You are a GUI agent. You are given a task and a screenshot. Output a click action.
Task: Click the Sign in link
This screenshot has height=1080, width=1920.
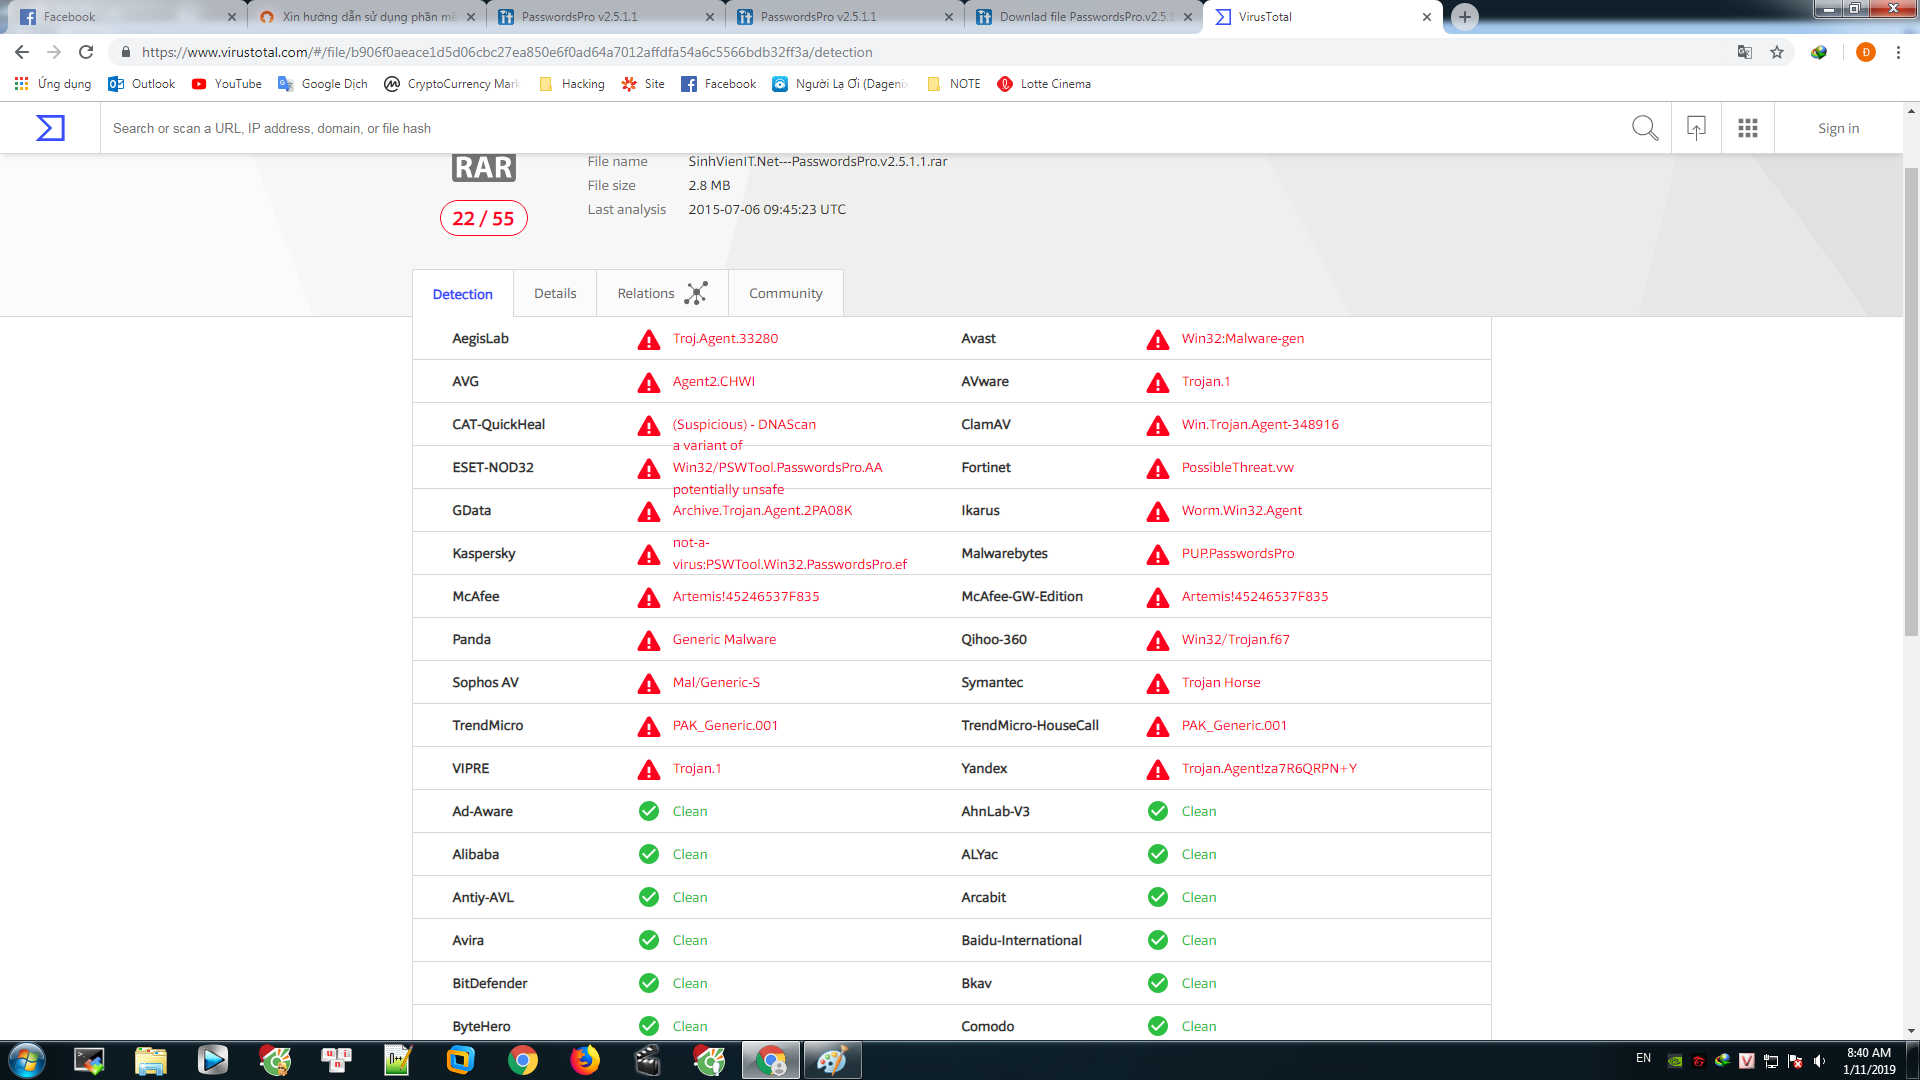(1838, 128)
